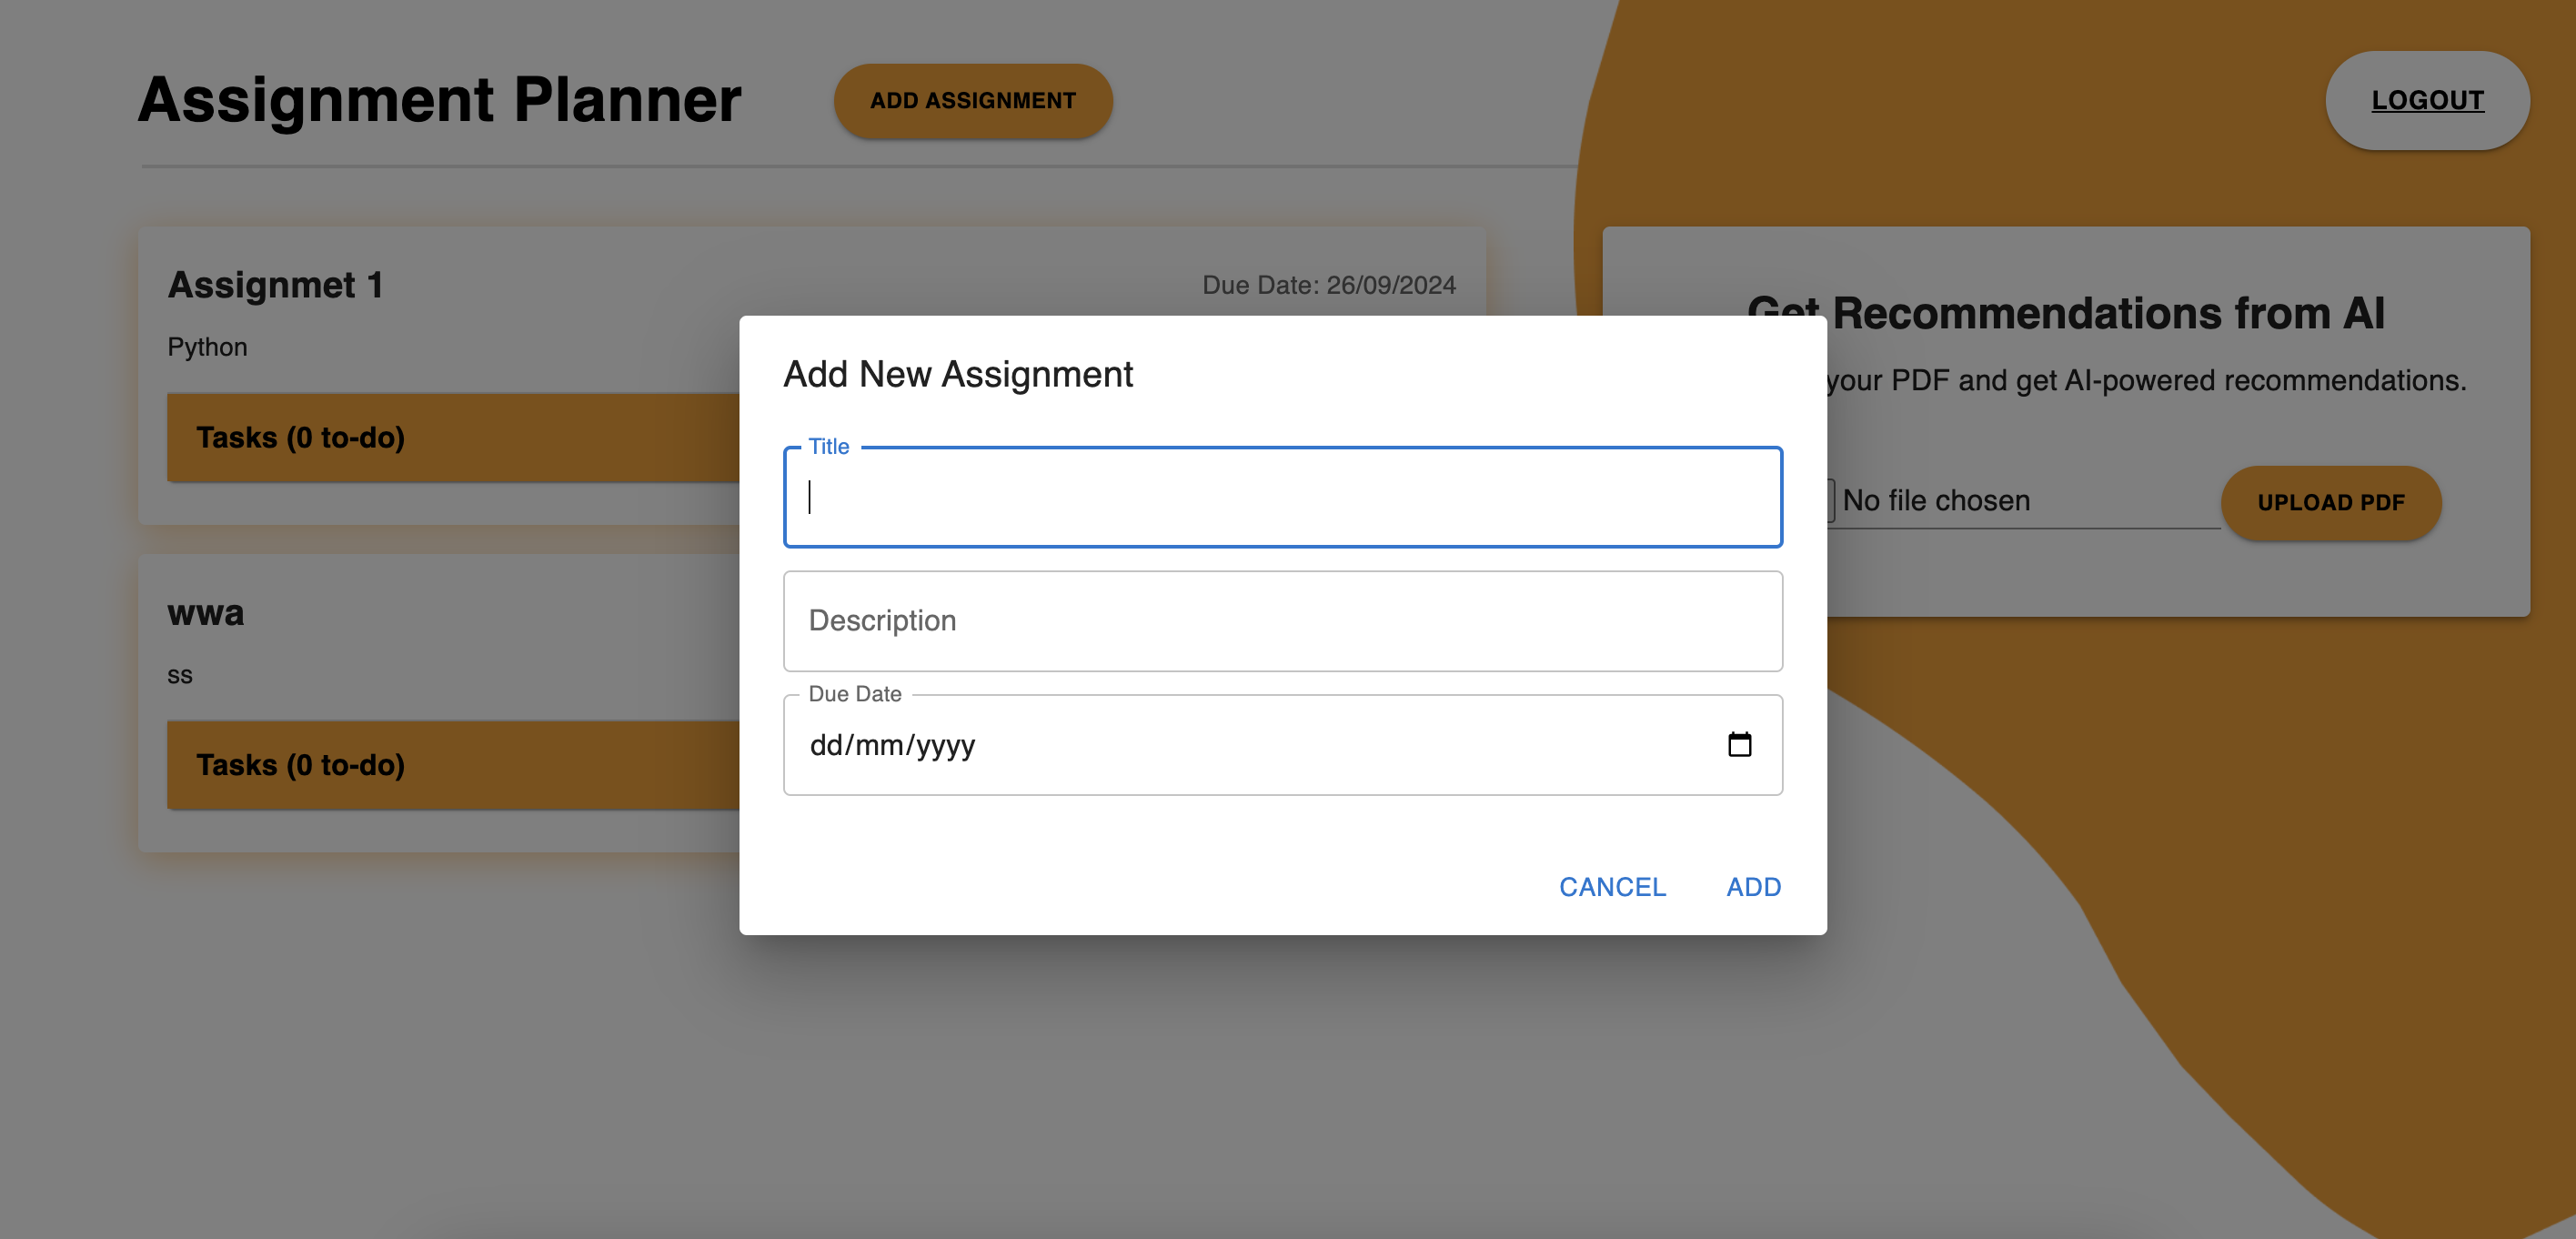Click the Assignment Planner heading
The width and height of the screenshot is (2576, 1239).
pyautogui.click(x=439, y=100)
